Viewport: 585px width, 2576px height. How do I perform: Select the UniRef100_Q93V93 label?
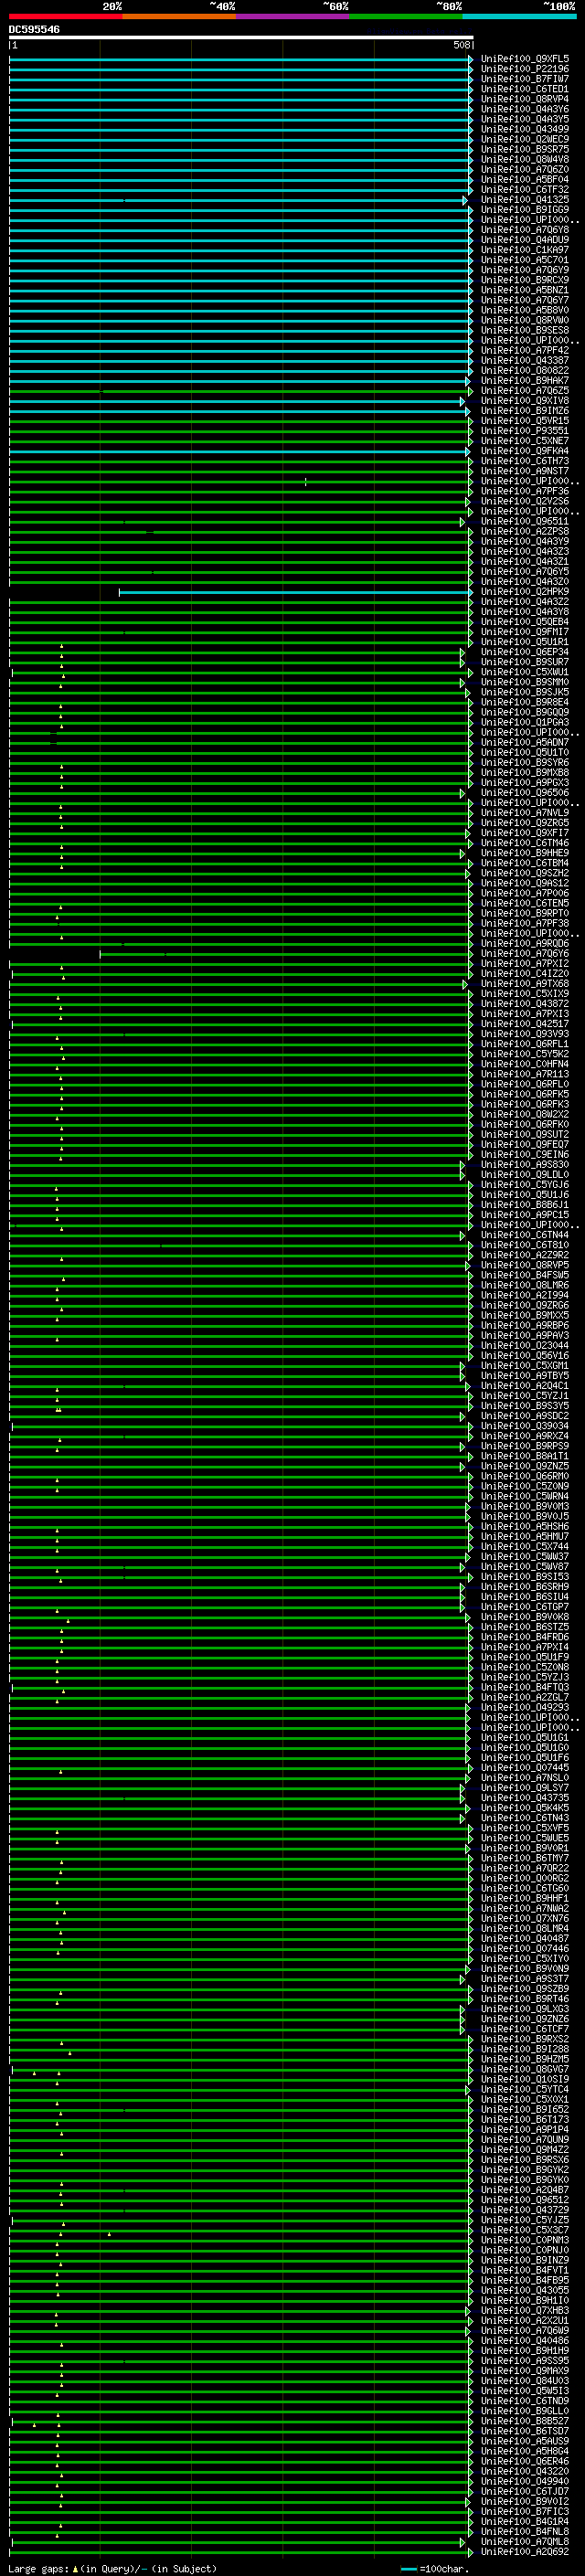[525, 1034]
